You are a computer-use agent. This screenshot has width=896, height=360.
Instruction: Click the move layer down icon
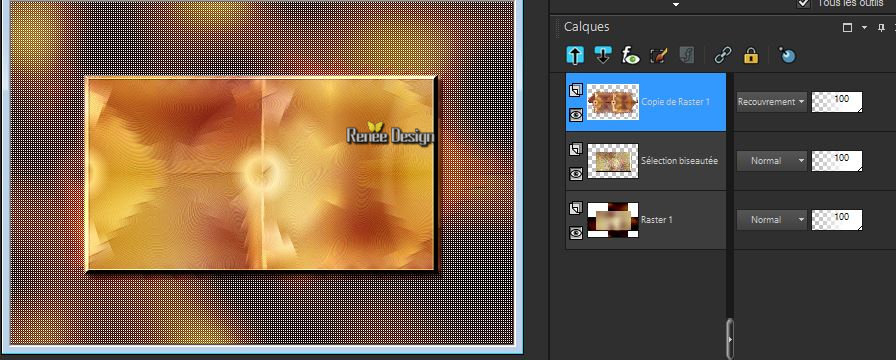[x=603, y=55]
